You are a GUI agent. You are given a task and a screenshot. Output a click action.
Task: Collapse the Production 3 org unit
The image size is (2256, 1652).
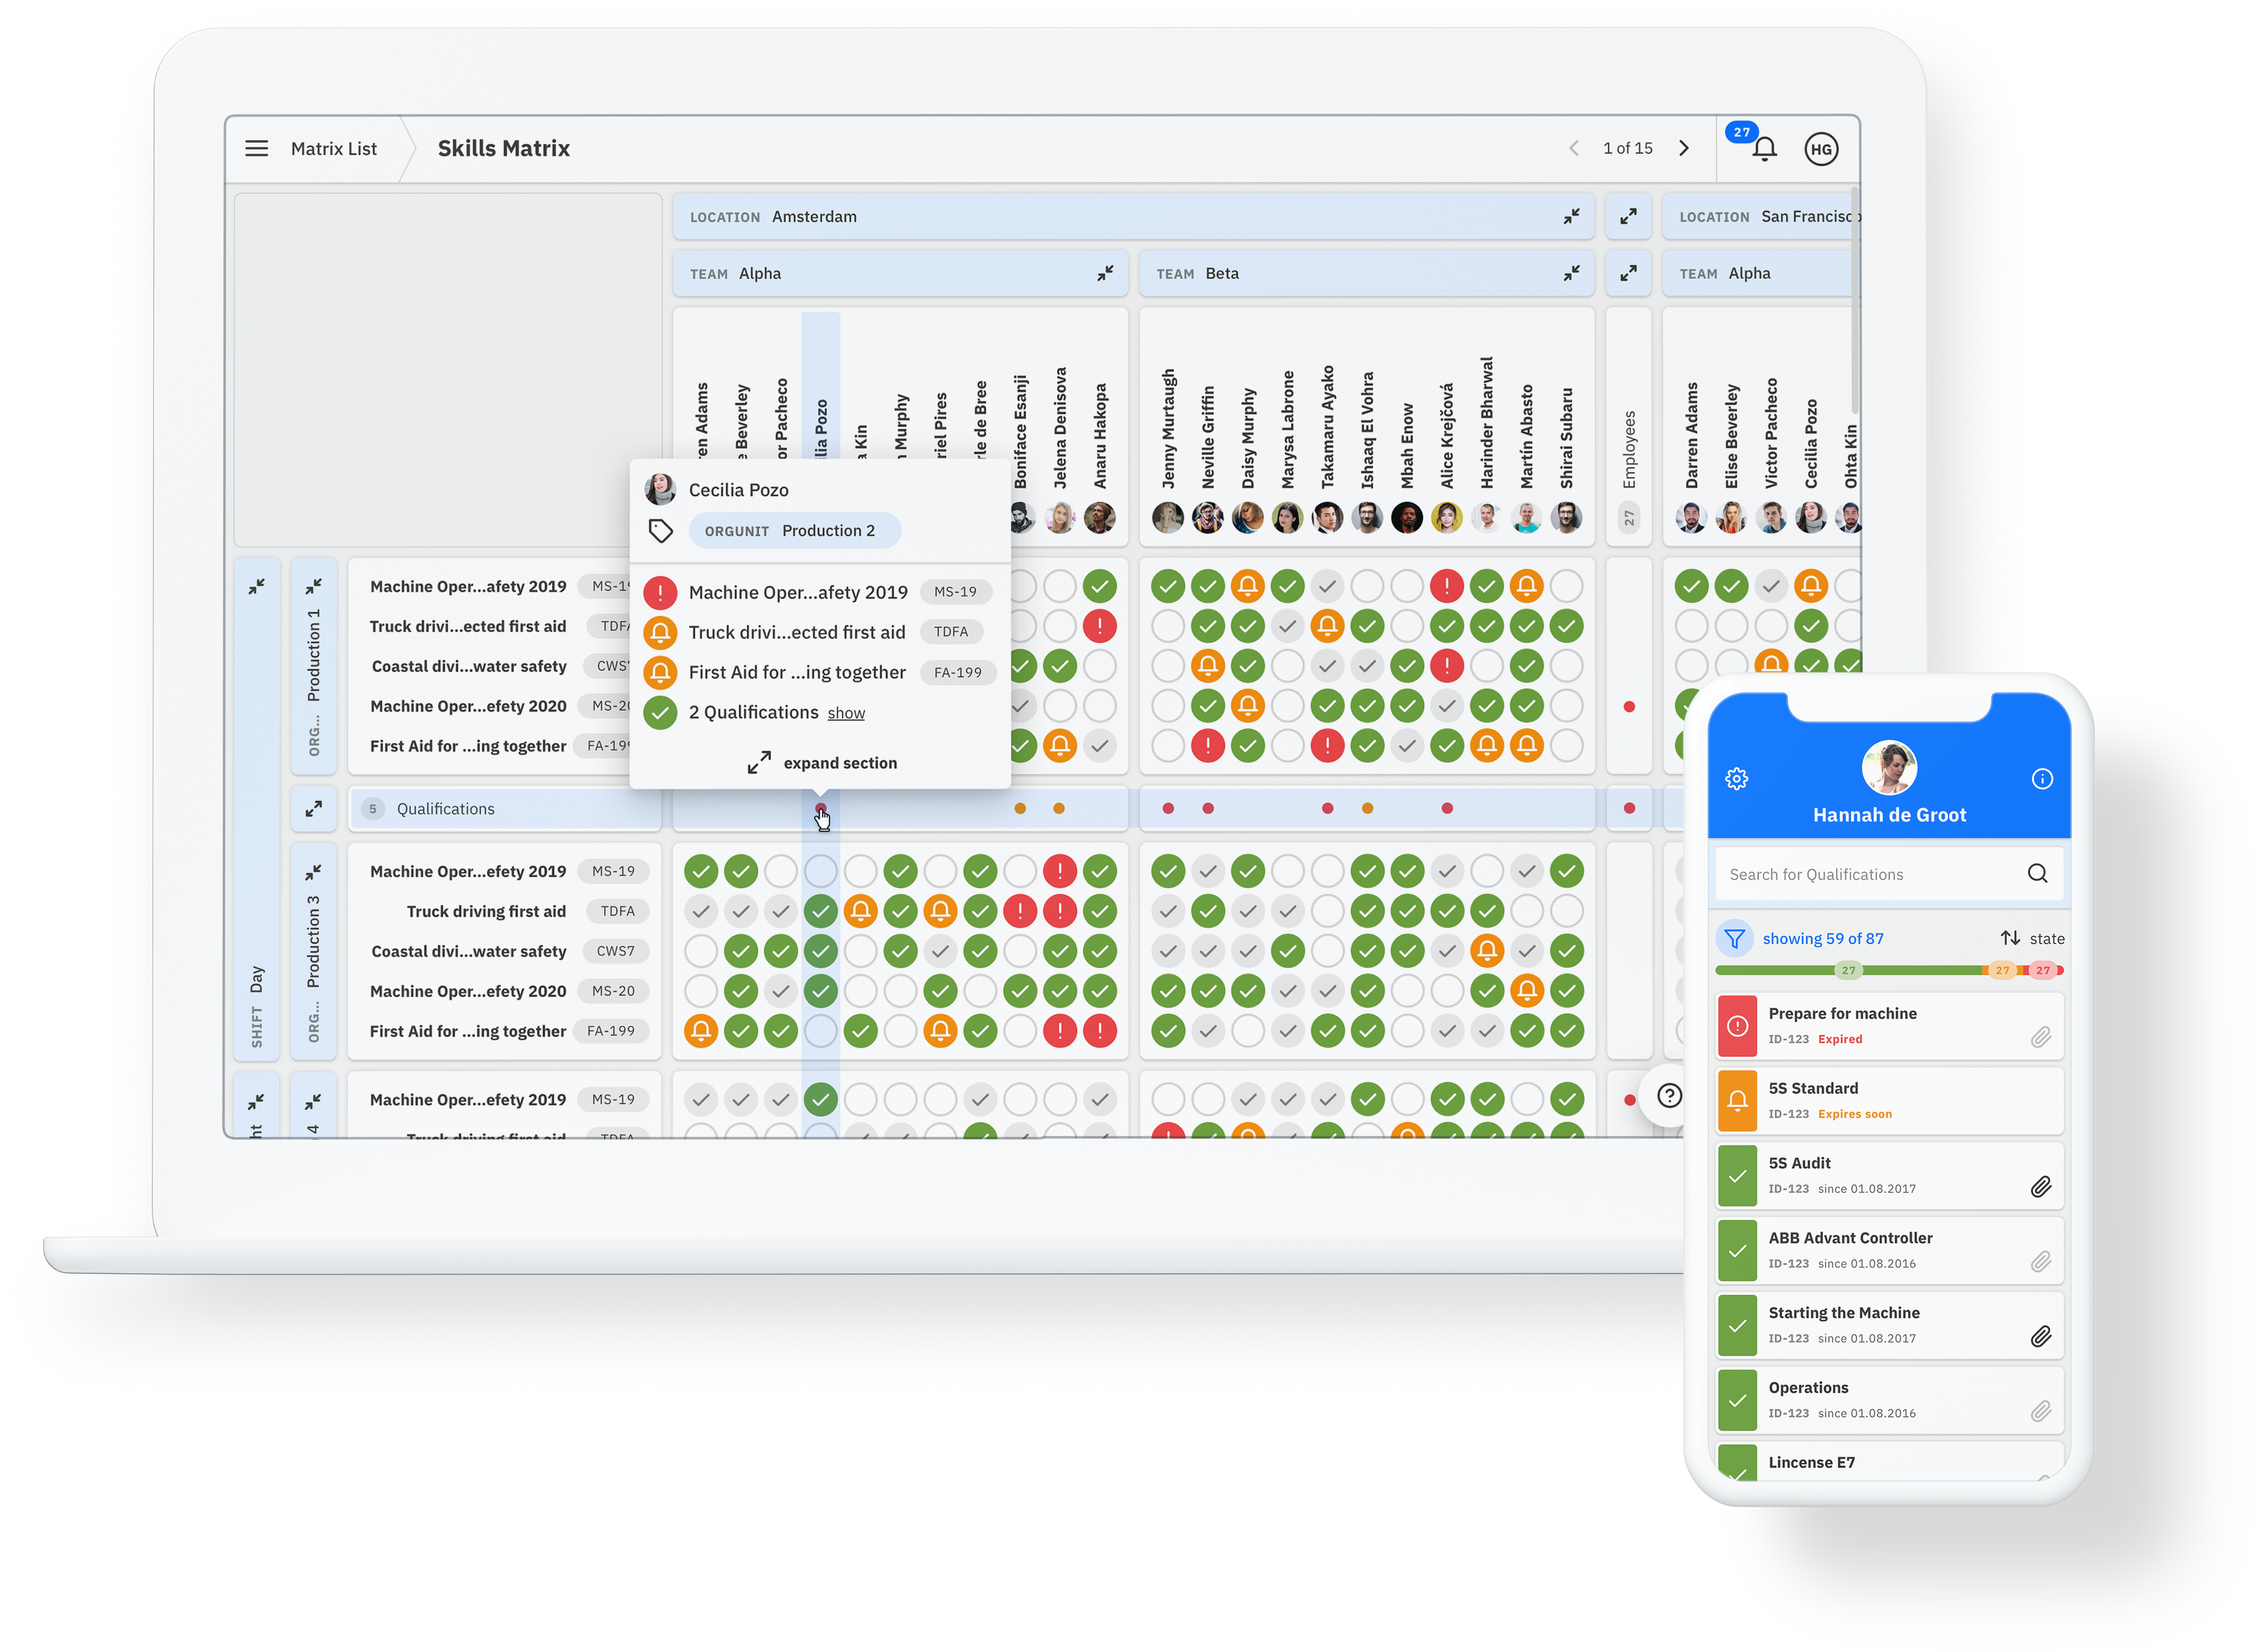point(313,872)
